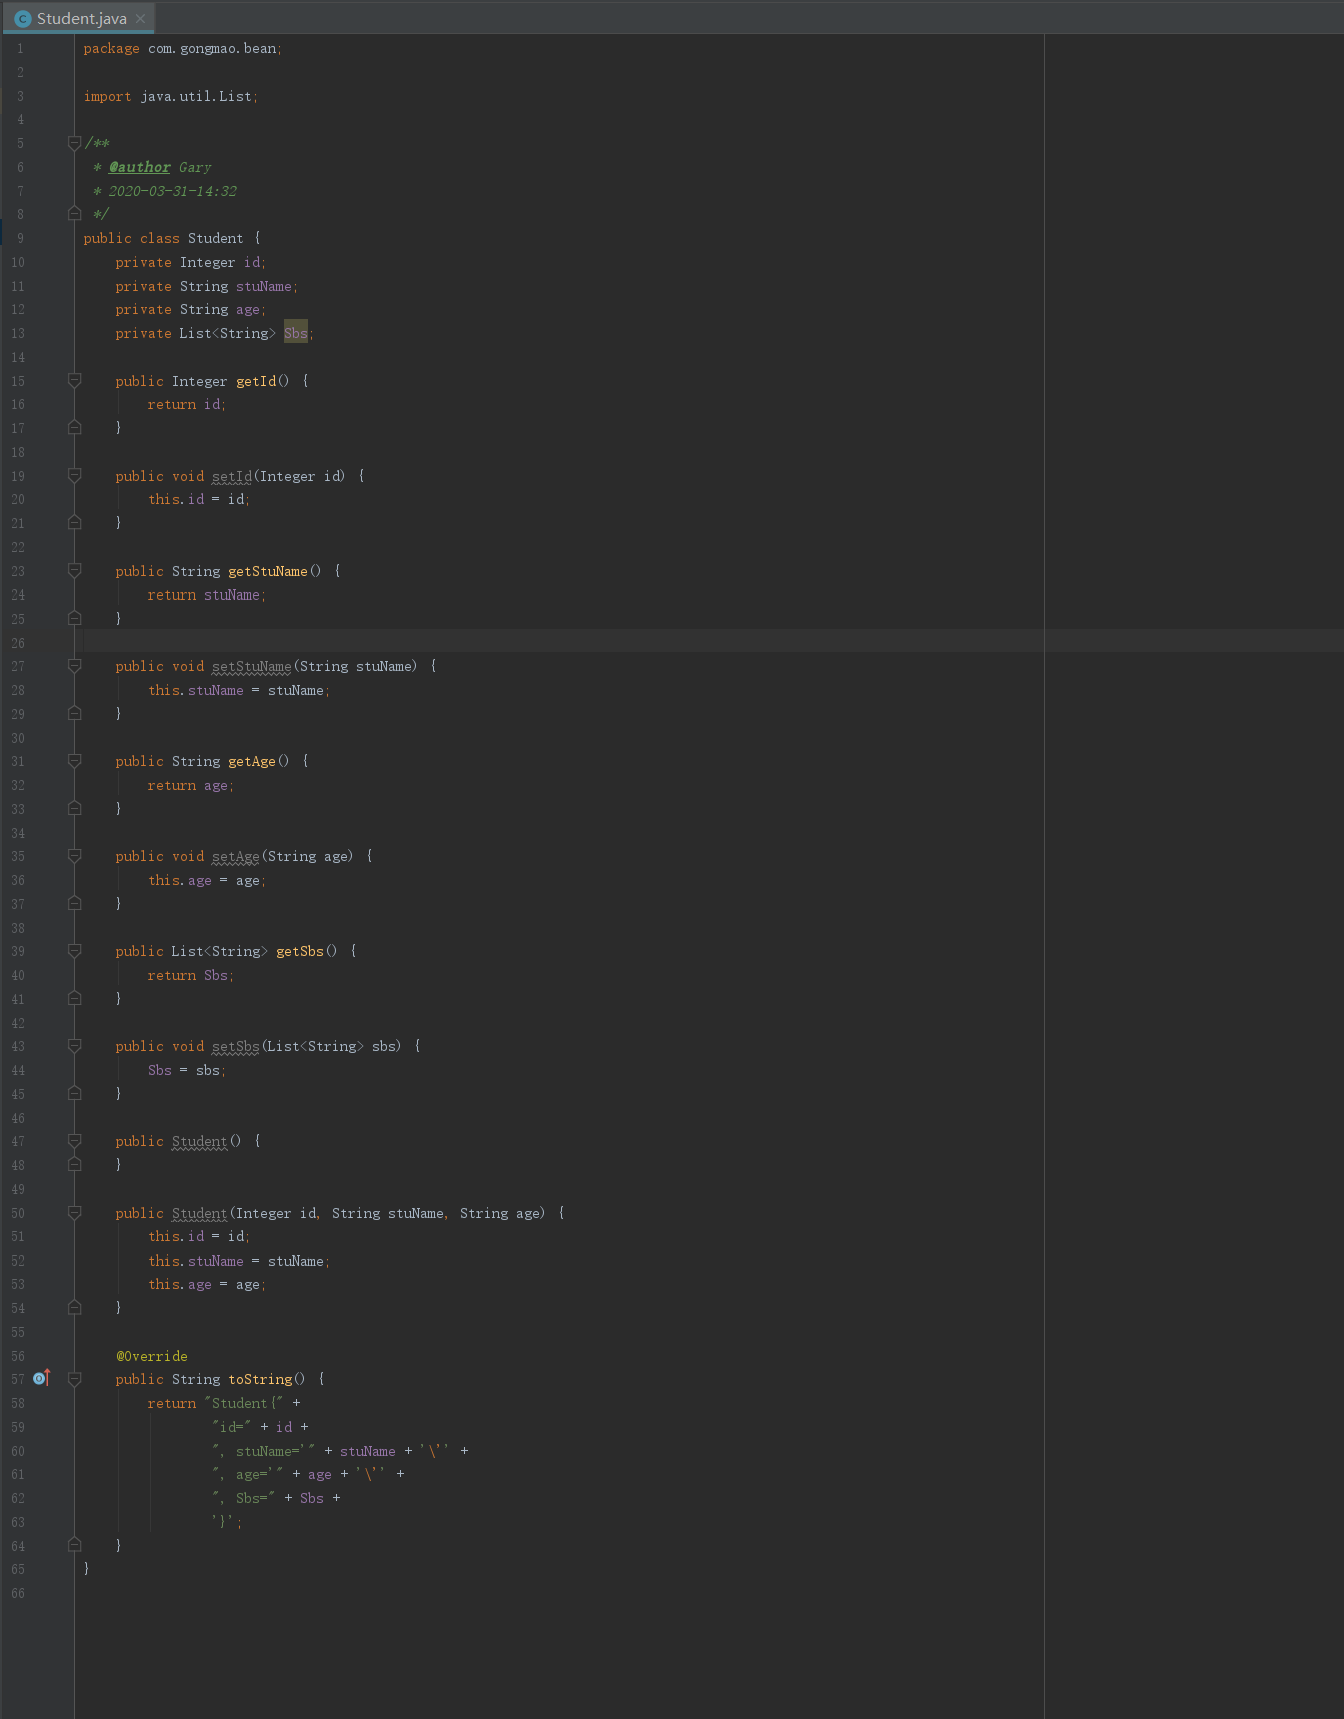This screenshot has width=1344, height=1719.
Task: Click the underlined 'setStuName' method name
Action: pos(252,666)
